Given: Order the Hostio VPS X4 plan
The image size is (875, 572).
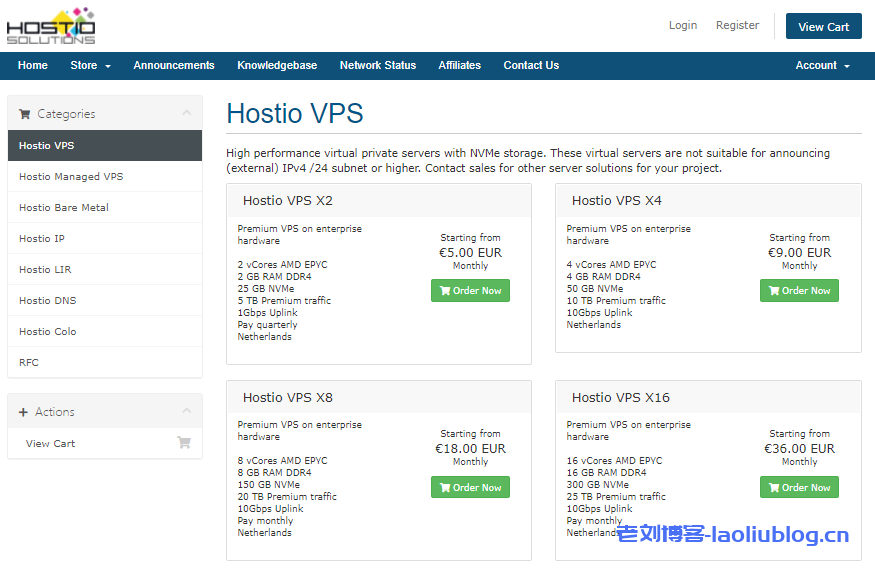Looking at the screenshot, I should coord(799,291).
